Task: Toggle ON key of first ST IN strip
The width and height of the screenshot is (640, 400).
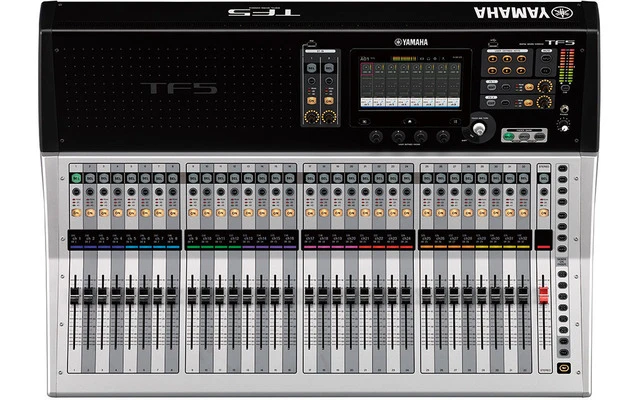Action: 311,100
